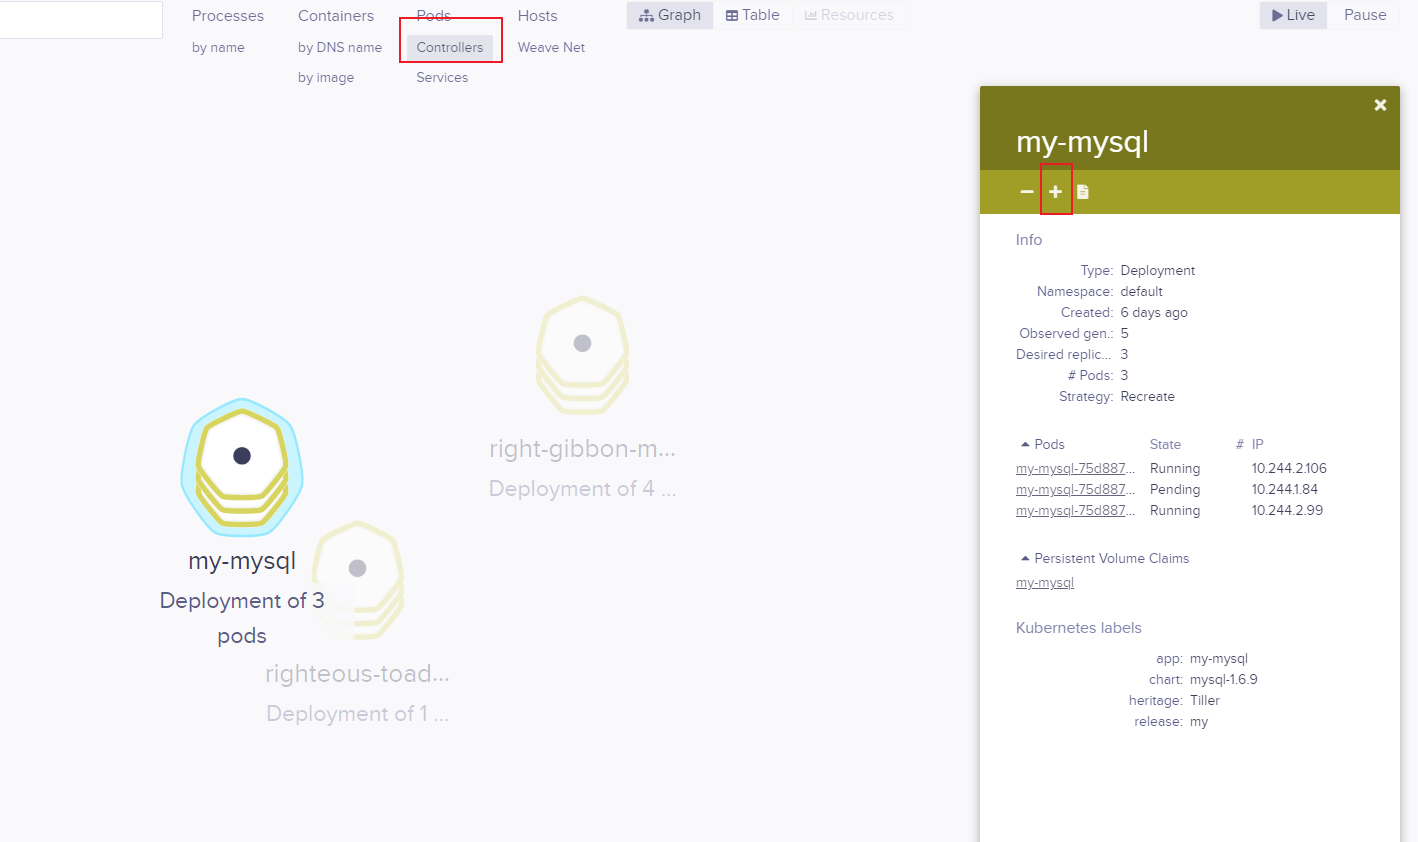
Task: Click the 'Deployment of 4 ...' label
Action: click(x=583, y=489)
